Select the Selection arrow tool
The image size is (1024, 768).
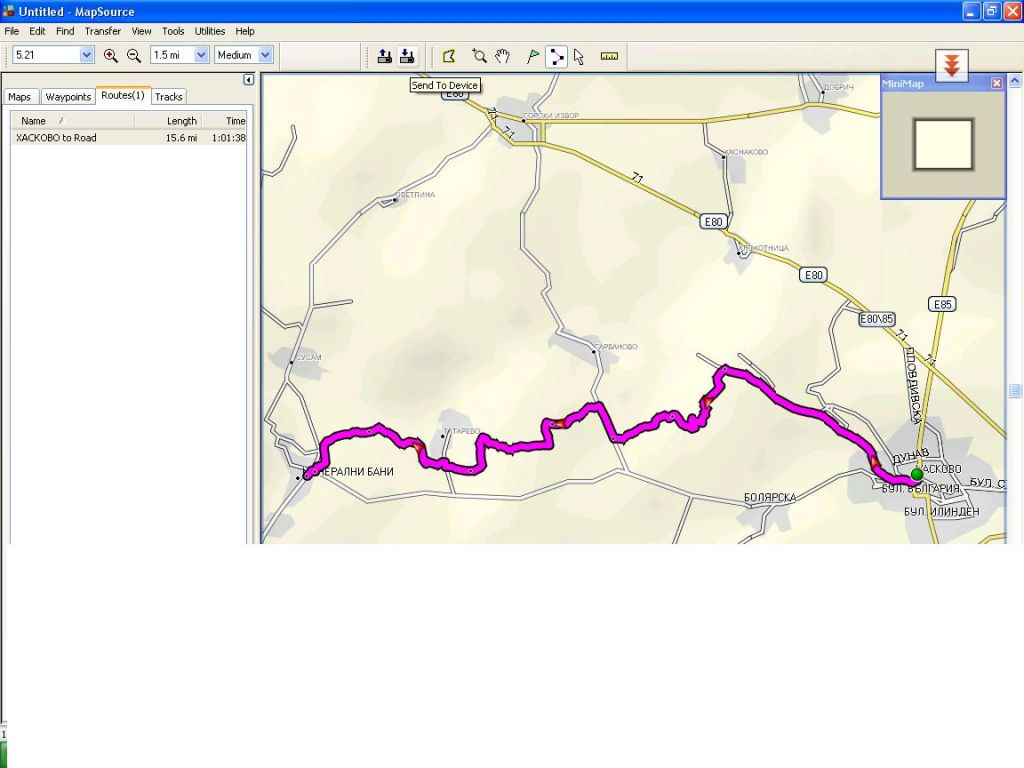[579, 56]
